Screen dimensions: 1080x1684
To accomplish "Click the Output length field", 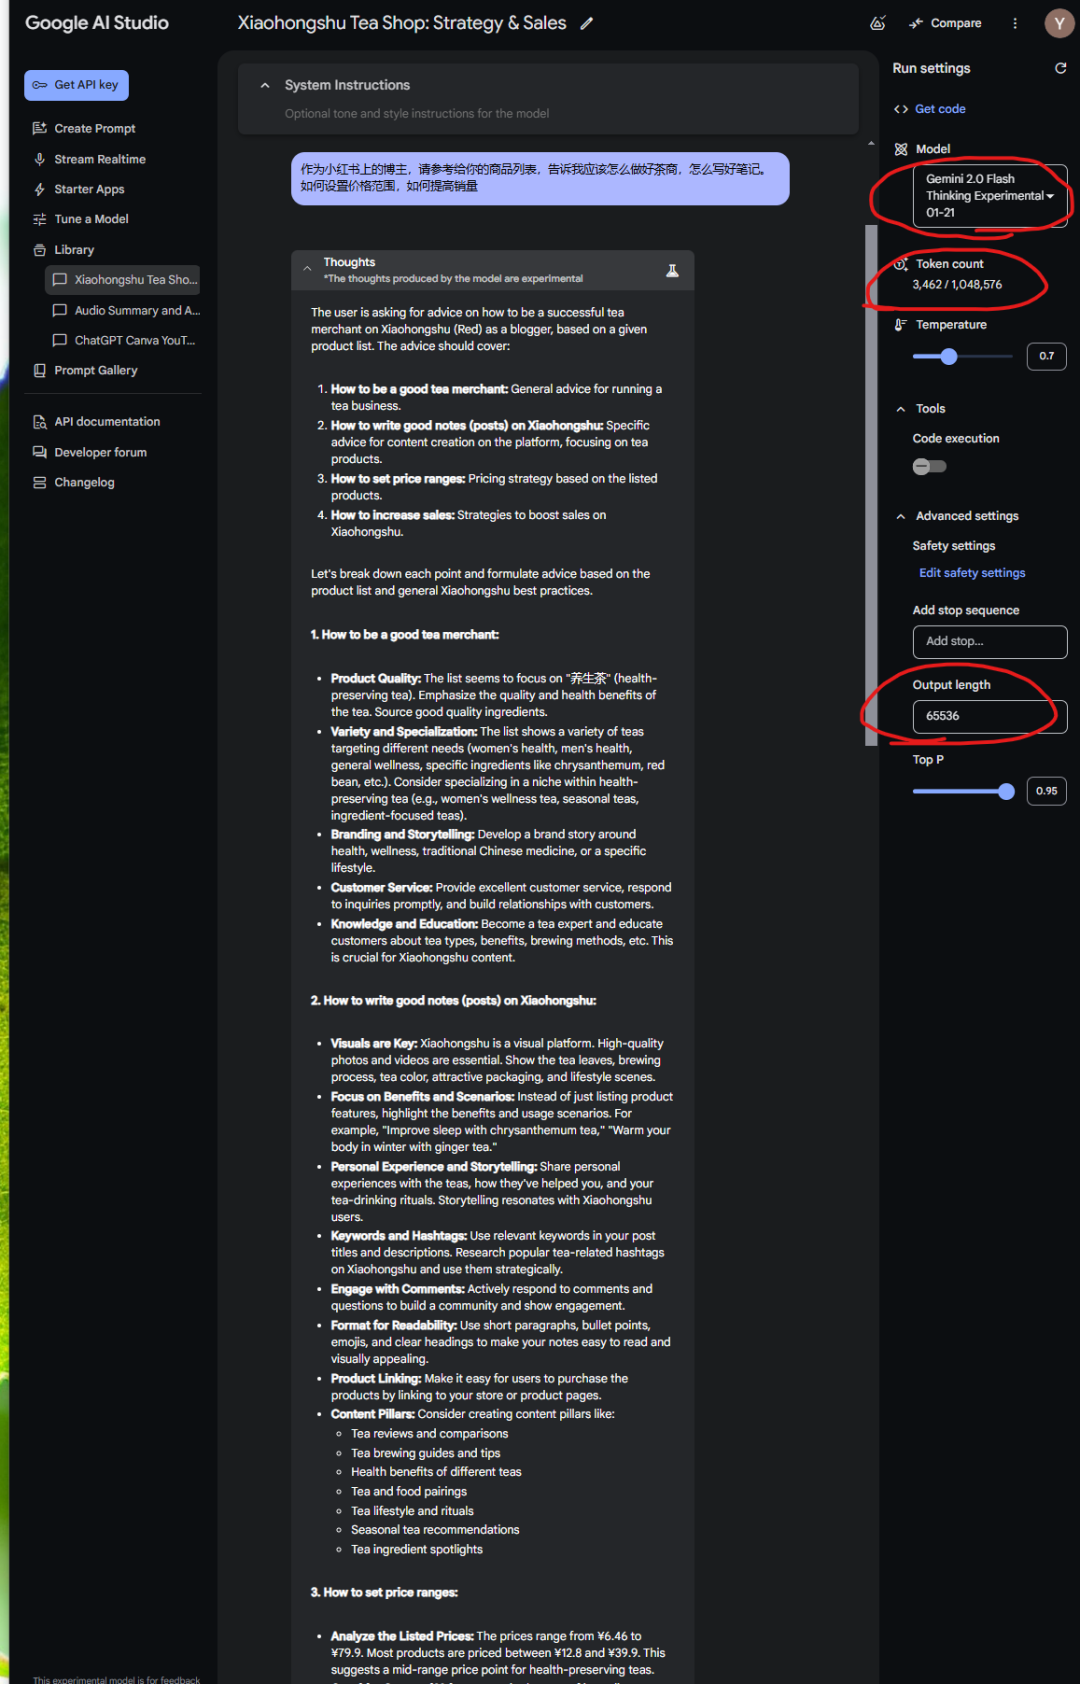I will click(x=990, y=716).
